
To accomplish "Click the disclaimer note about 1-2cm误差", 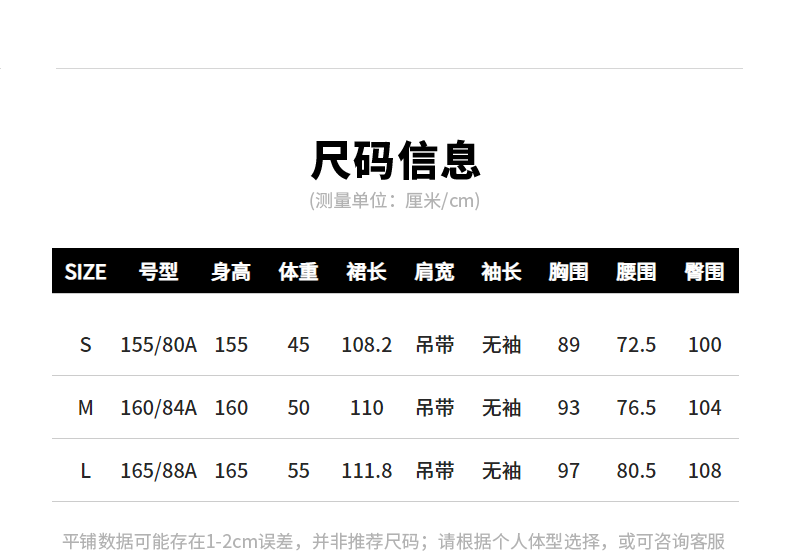I will tap(394, 541).
